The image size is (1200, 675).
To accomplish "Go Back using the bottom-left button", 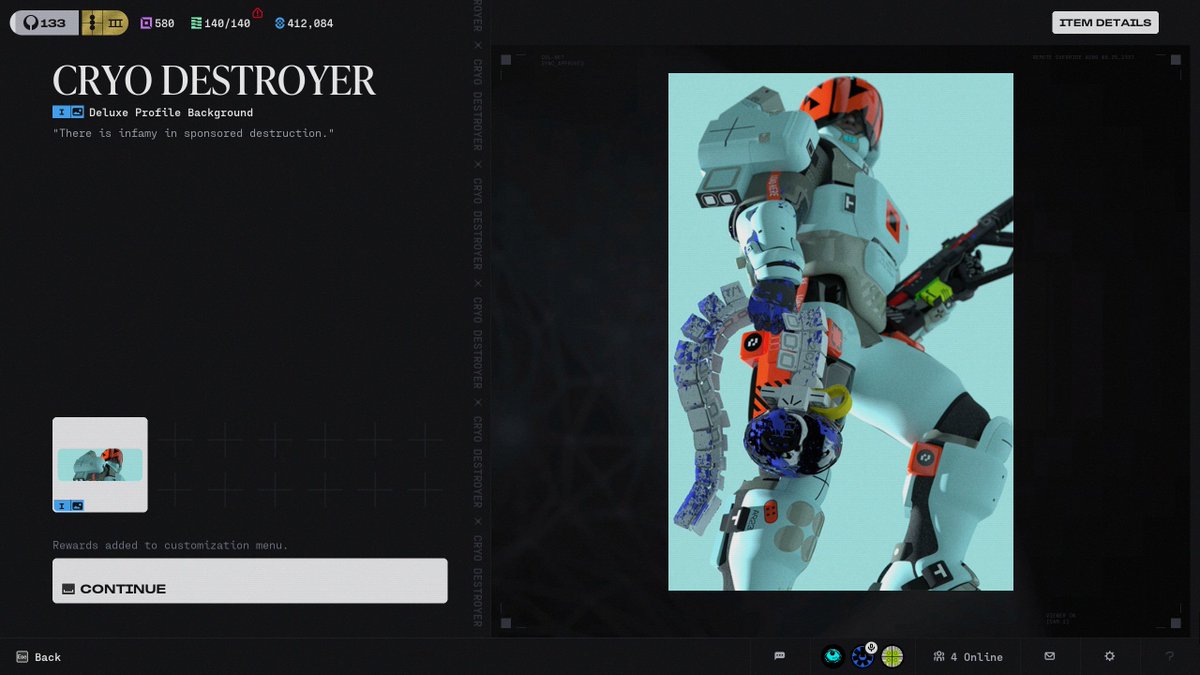I will (39, 657).
